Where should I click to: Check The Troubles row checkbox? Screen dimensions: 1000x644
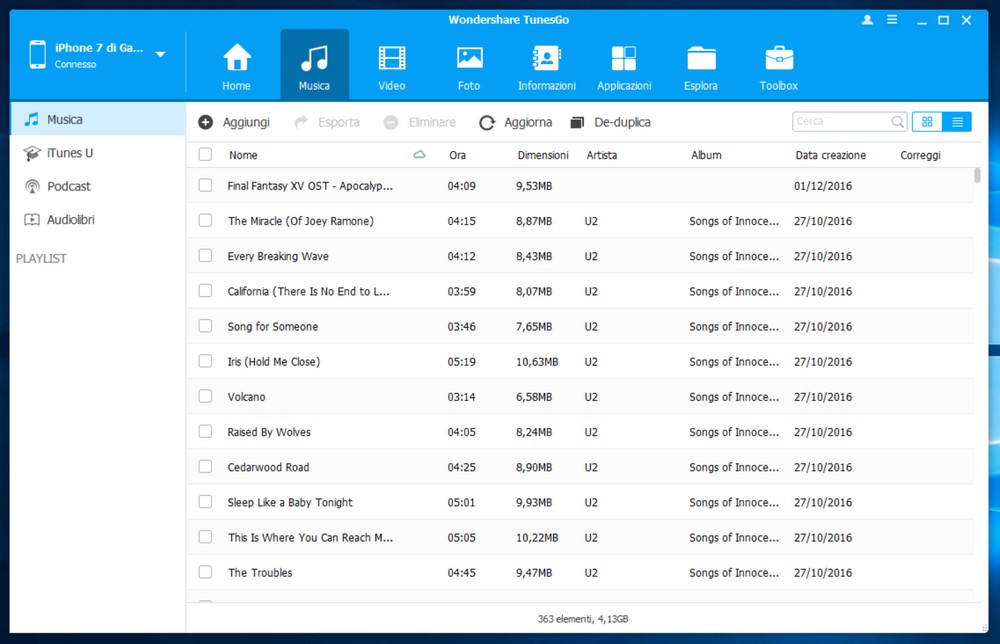tap(205, 571)
